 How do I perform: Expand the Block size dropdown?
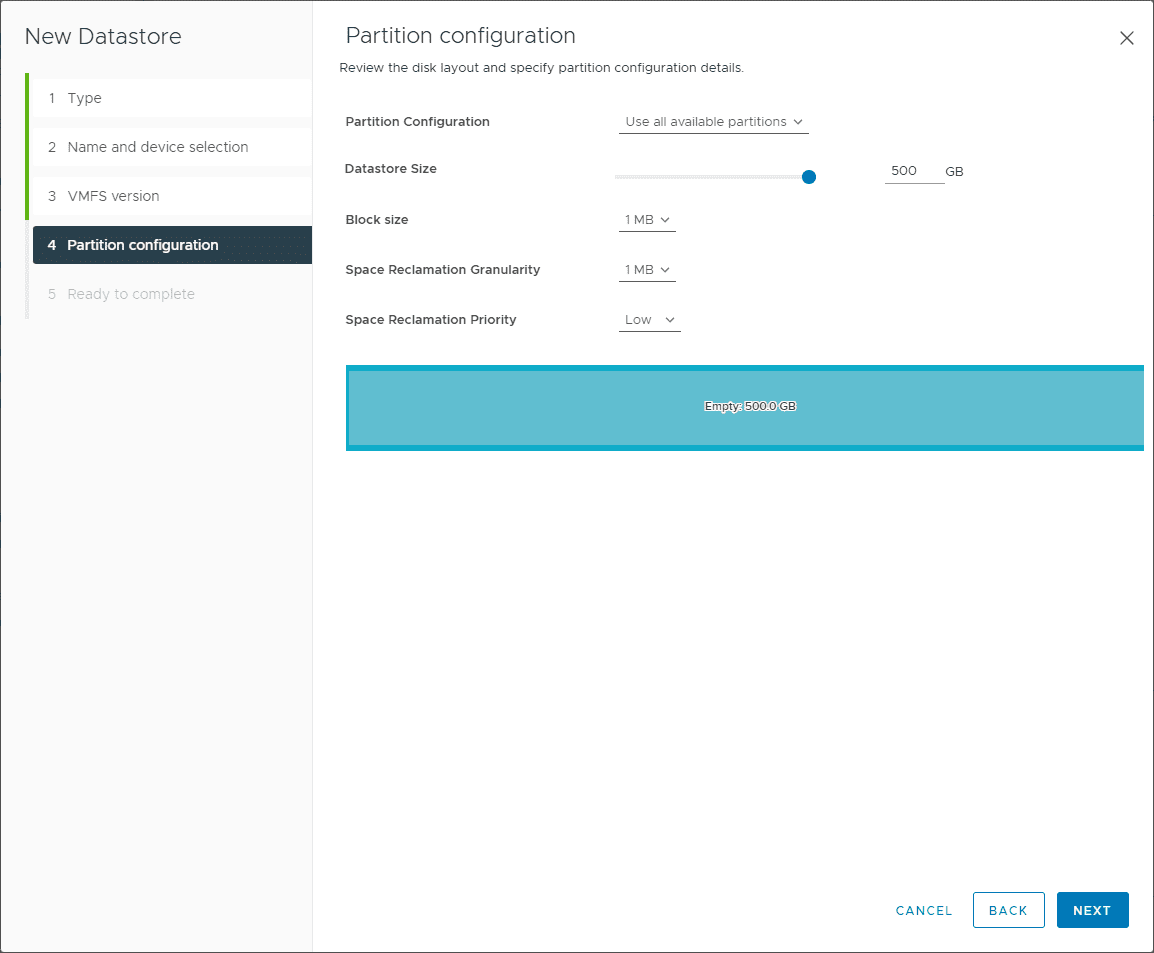click(x=647, y=220)
